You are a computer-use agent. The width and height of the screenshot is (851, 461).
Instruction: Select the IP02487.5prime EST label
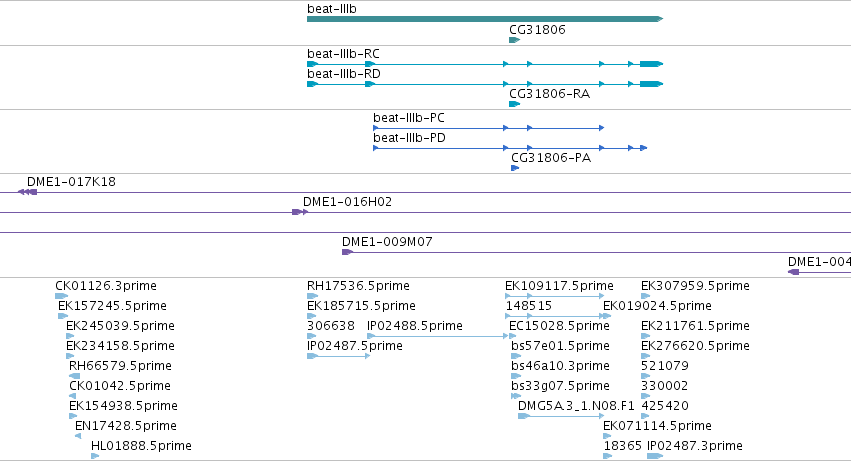click(x=355, y=346)
